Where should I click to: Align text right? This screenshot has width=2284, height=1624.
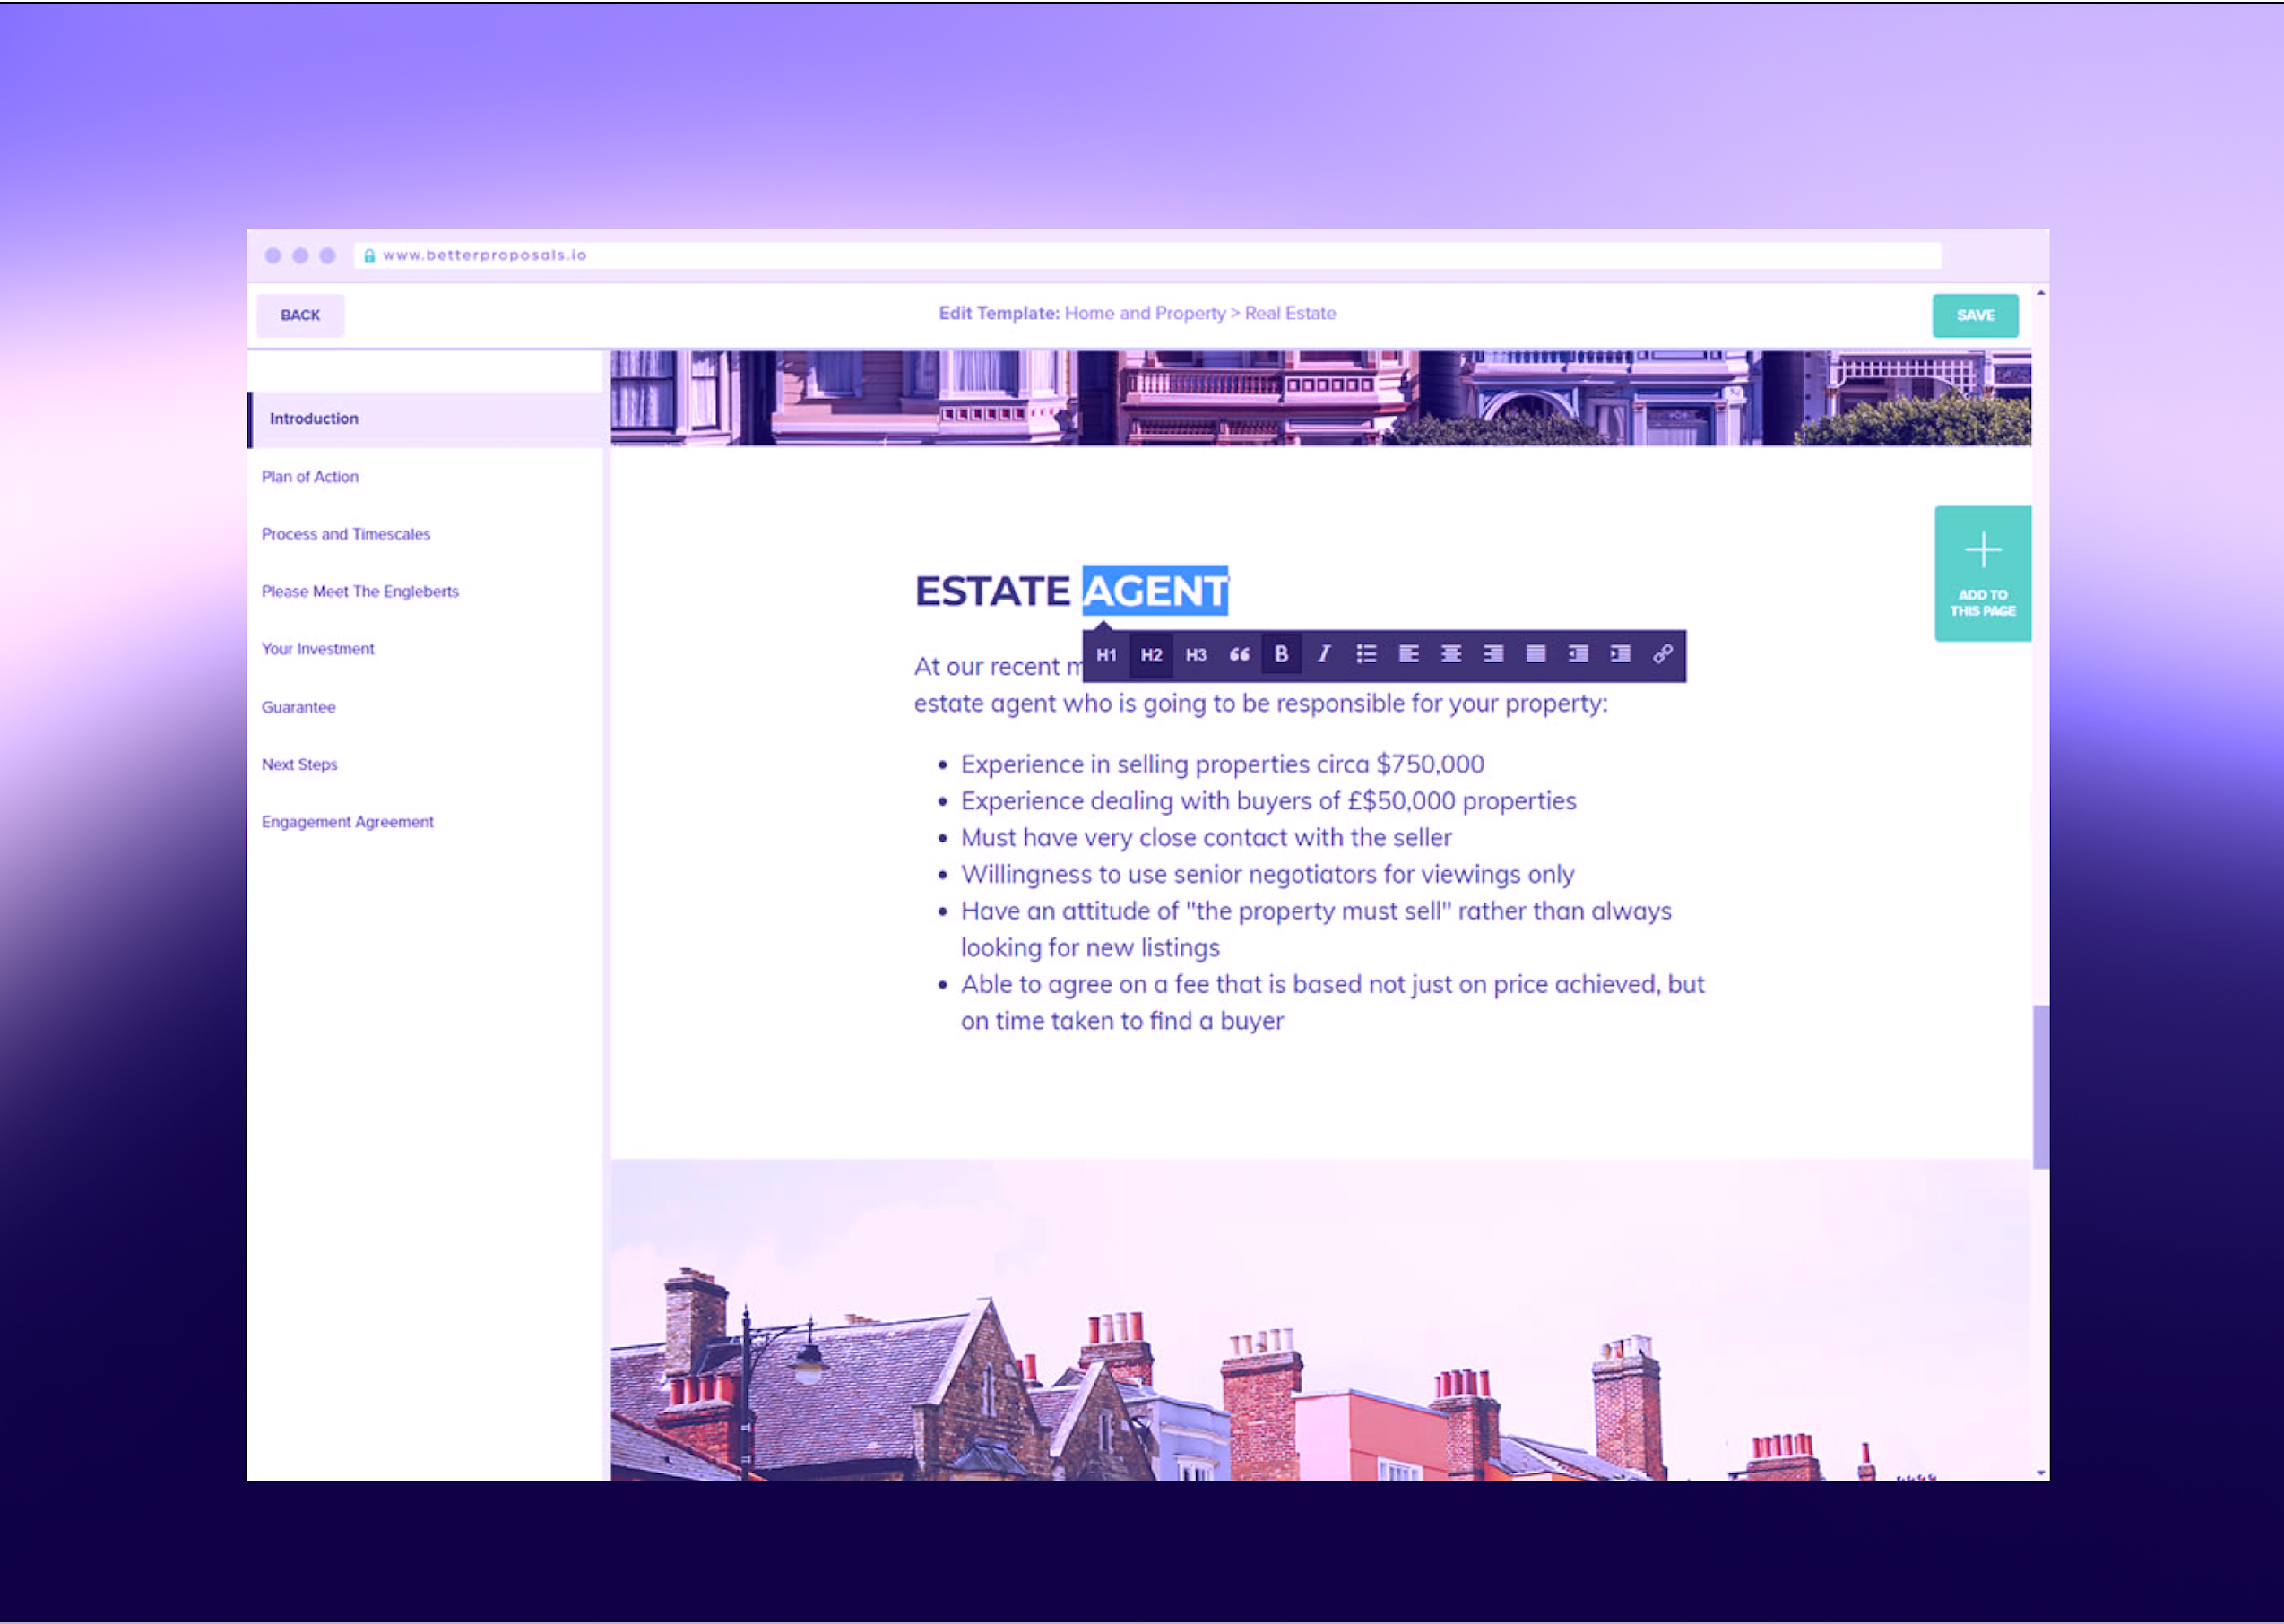(x=1493, y=655)
